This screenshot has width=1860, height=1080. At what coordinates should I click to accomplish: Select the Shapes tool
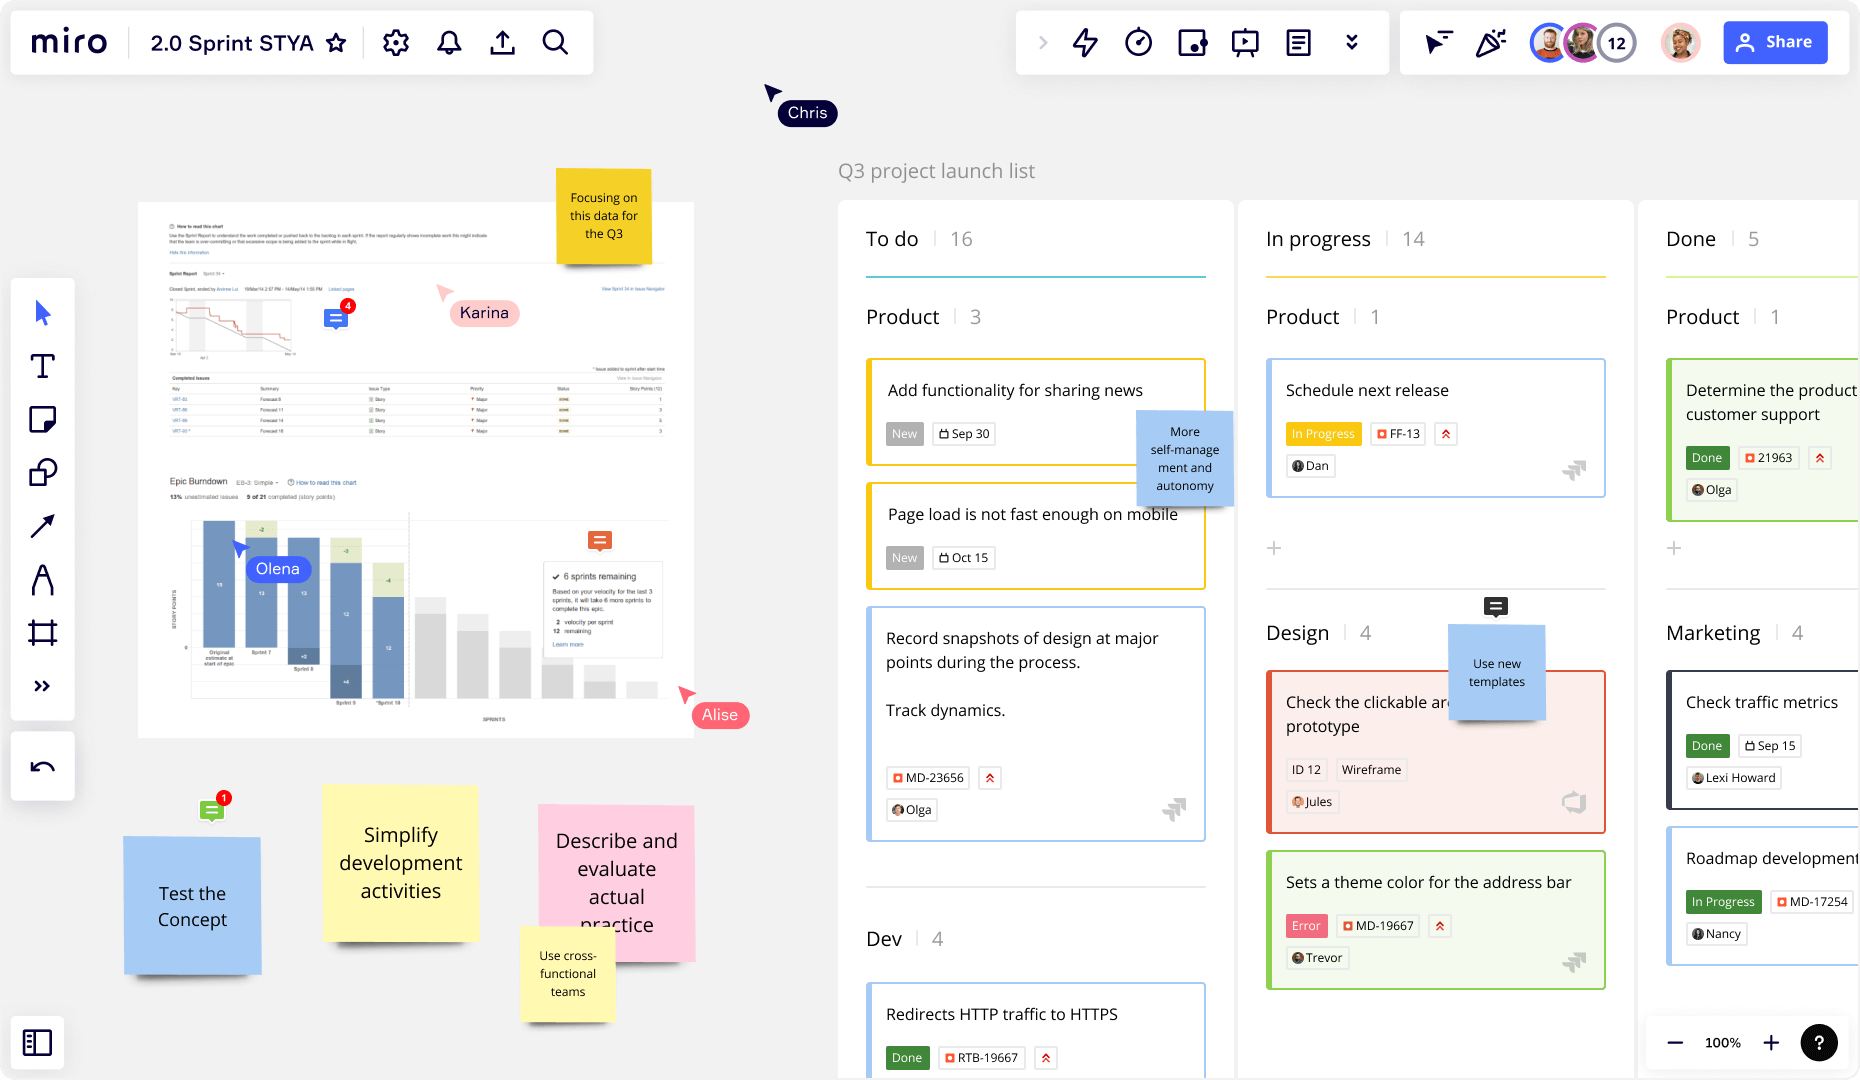[42, 472]
